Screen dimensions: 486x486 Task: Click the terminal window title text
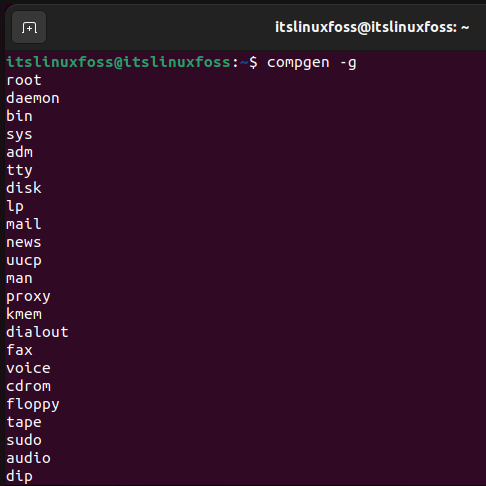pyautogui.click(x=372, y=27)
